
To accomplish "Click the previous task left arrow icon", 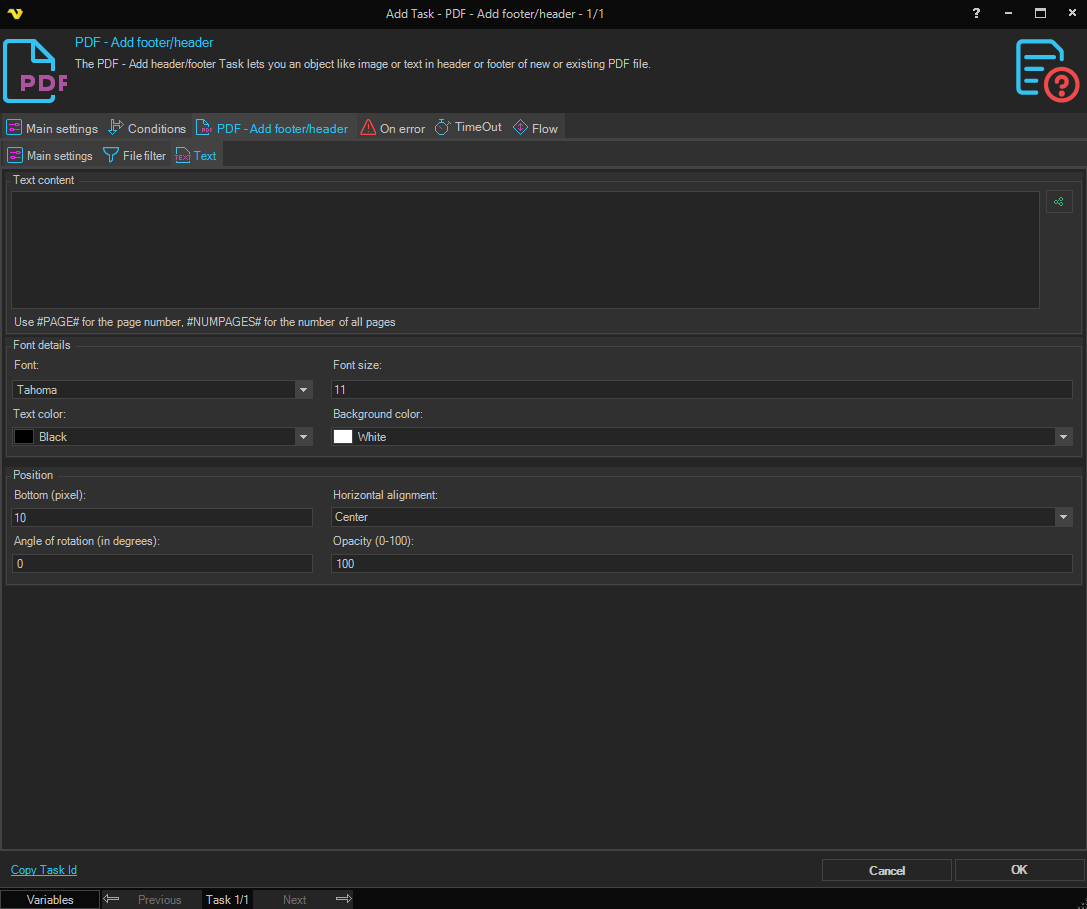I will point(112,899).
